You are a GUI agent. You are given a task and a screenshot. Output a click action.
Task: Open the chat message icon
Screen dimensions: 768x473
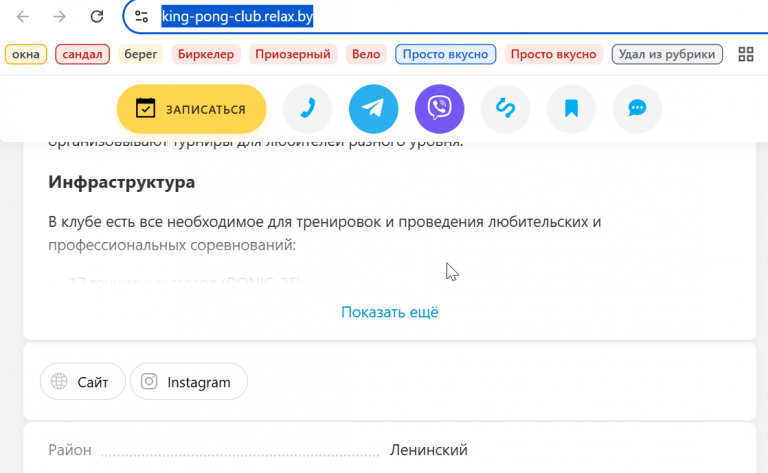point(637,109)
